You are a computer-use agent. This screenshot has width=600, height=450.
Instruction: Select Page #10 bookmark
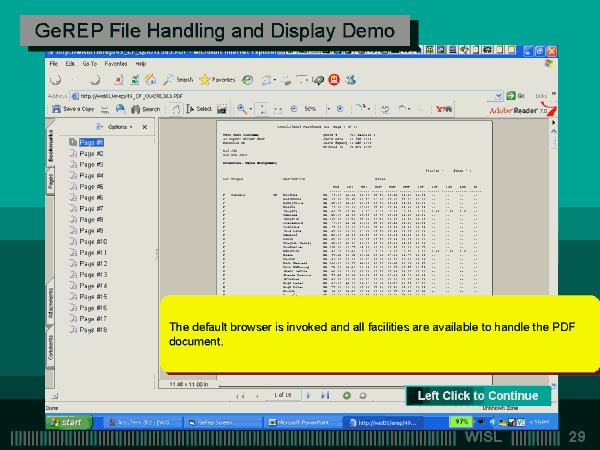pyautogui.click(x=92, y=241)
